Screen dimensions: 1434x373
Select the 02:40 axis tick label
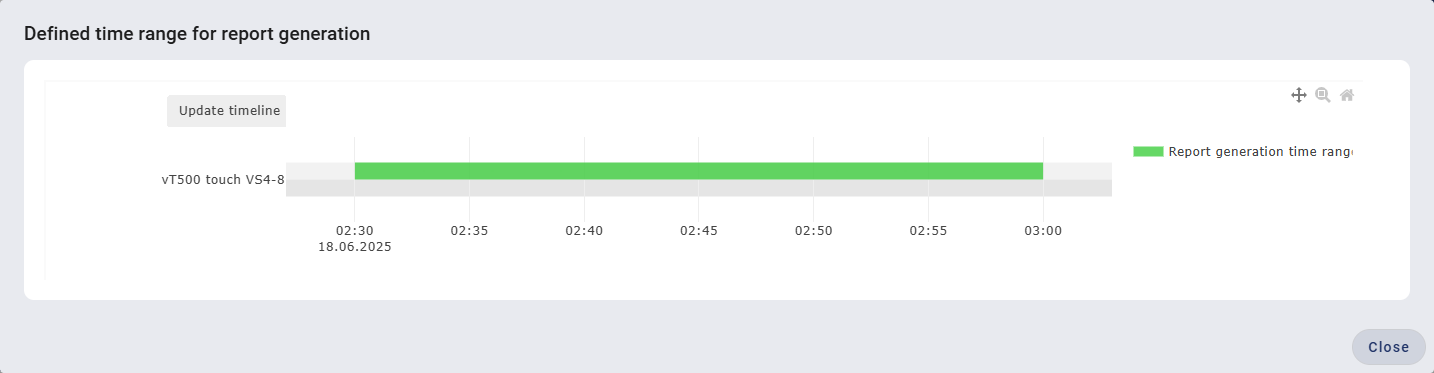pos(584,230)
